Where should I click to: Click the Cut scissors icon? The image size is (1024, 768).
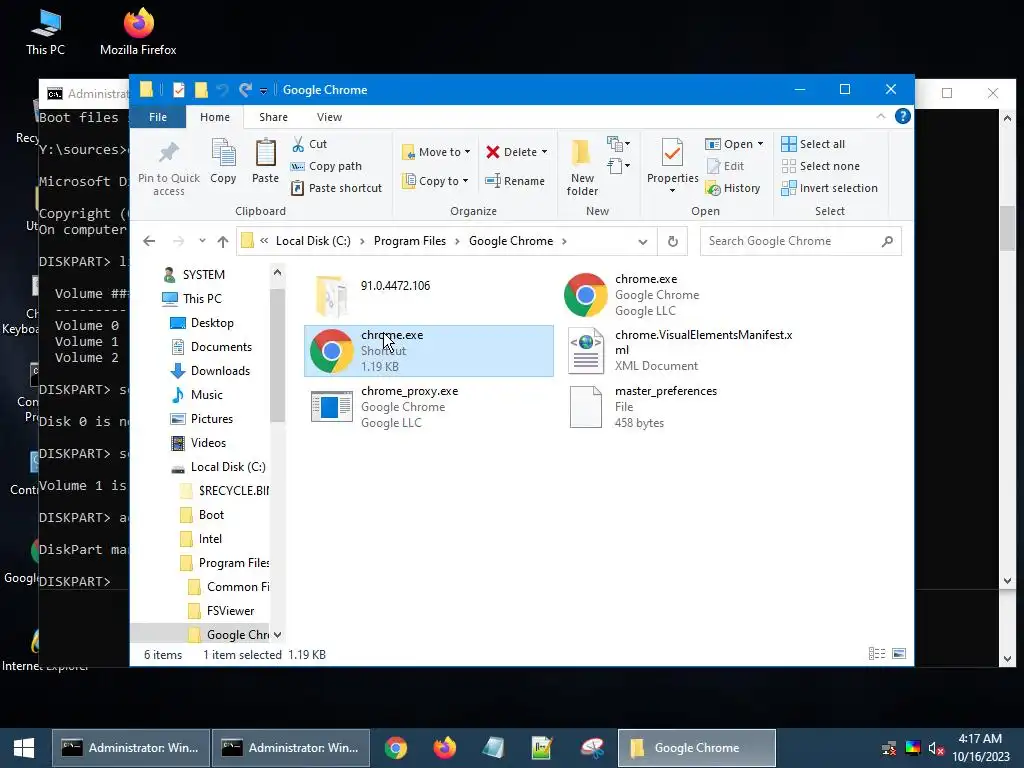298,144
